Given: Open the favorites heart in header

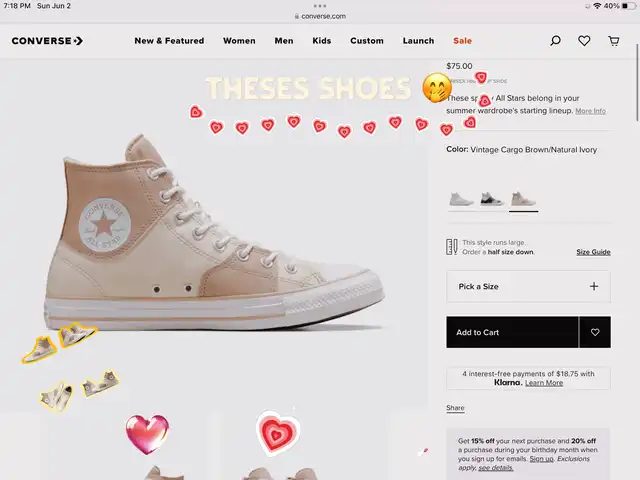Looking at the screenshot, I should 584,40.
